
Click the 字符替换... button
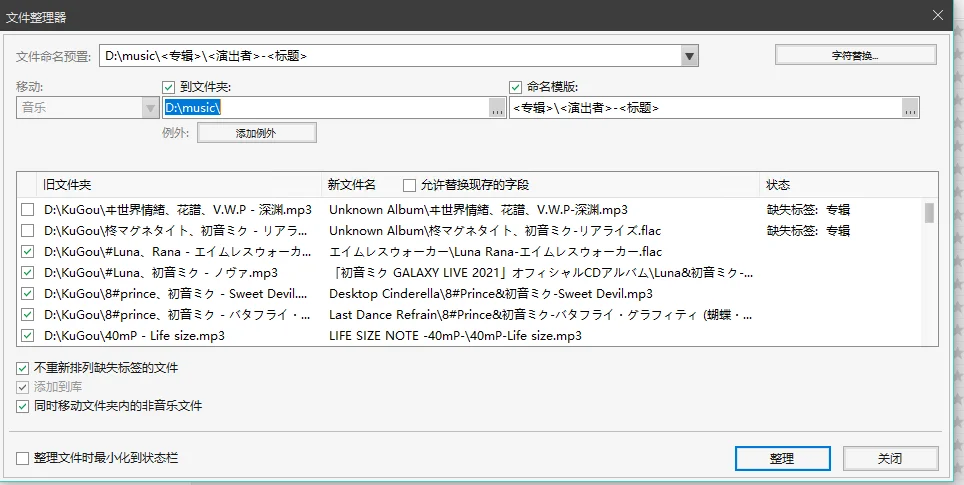pyautogui.click(x=855, y=55)
